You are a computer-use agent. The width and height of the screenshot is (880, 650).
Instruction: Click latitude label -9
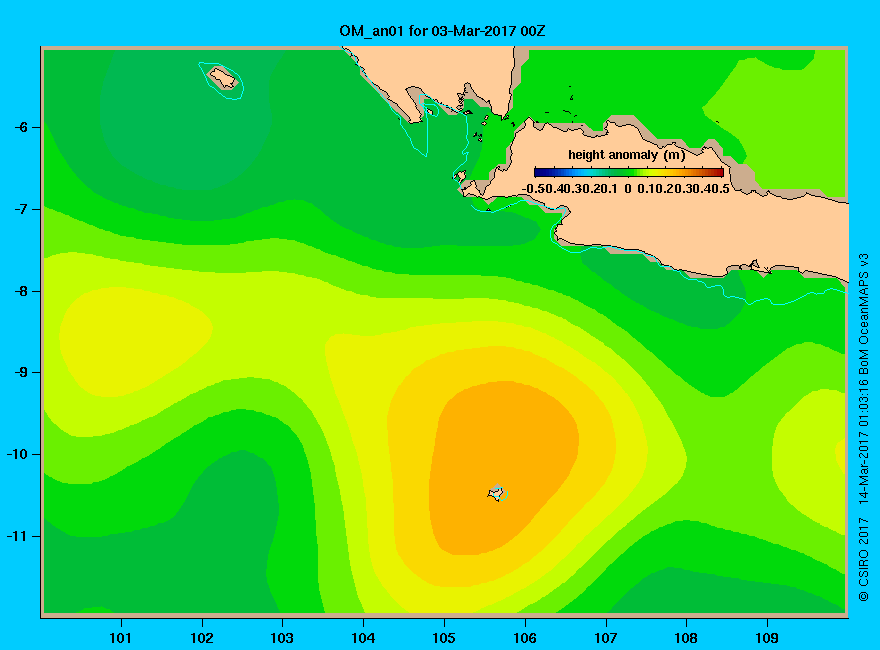(21, 373)
